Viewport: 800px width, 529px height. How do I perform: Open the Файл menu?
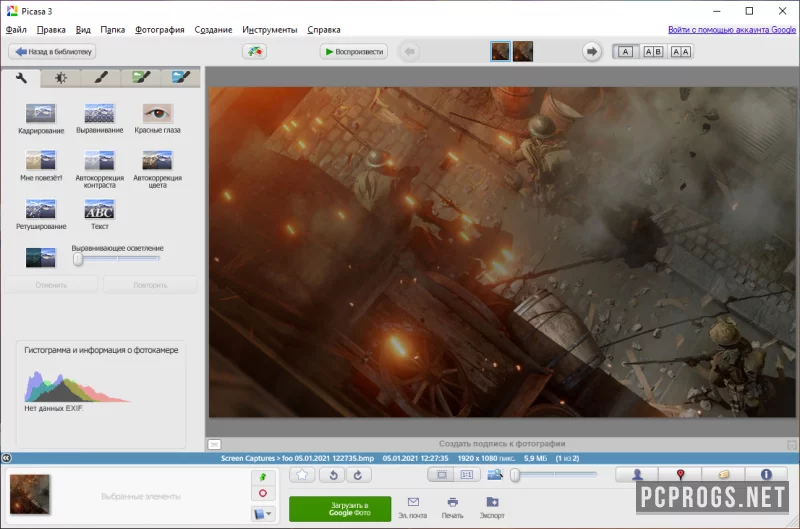[16, 30]
